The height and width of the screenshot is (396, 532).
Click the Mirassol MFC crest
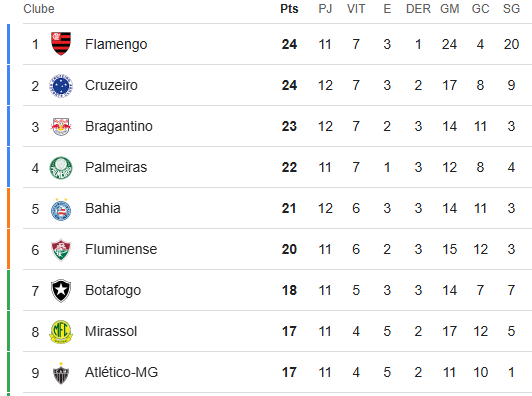(x=61, y=332)
